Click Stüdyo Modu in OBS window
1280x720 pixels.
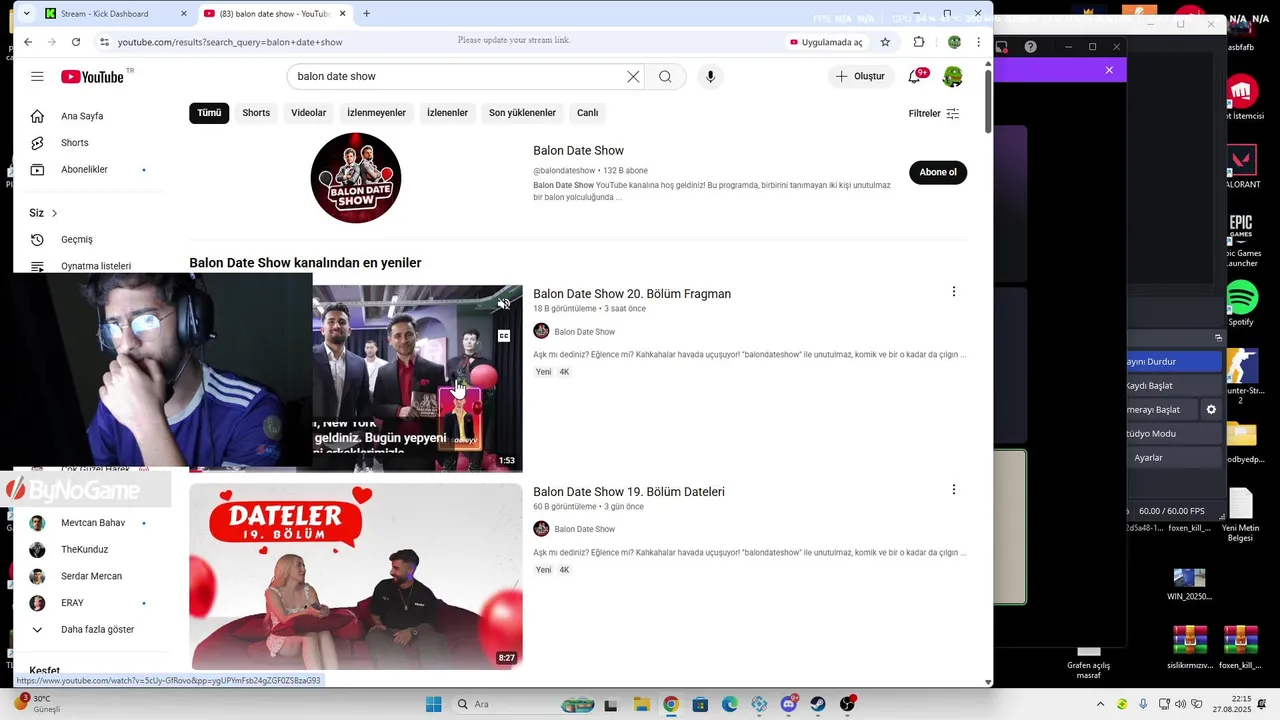1174,434
